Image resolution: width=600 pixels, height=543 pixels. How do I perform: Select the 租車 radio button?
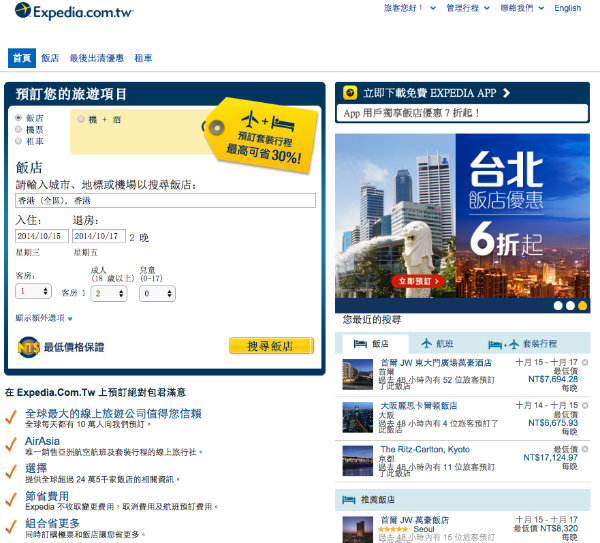pos(18,141)
